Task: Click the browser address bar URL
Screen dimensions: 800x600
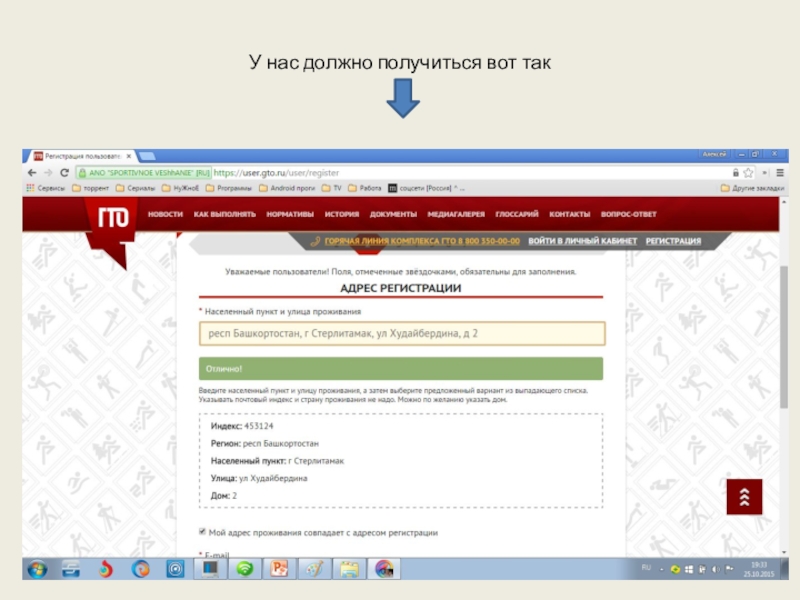Action: (x=276, y=173)
